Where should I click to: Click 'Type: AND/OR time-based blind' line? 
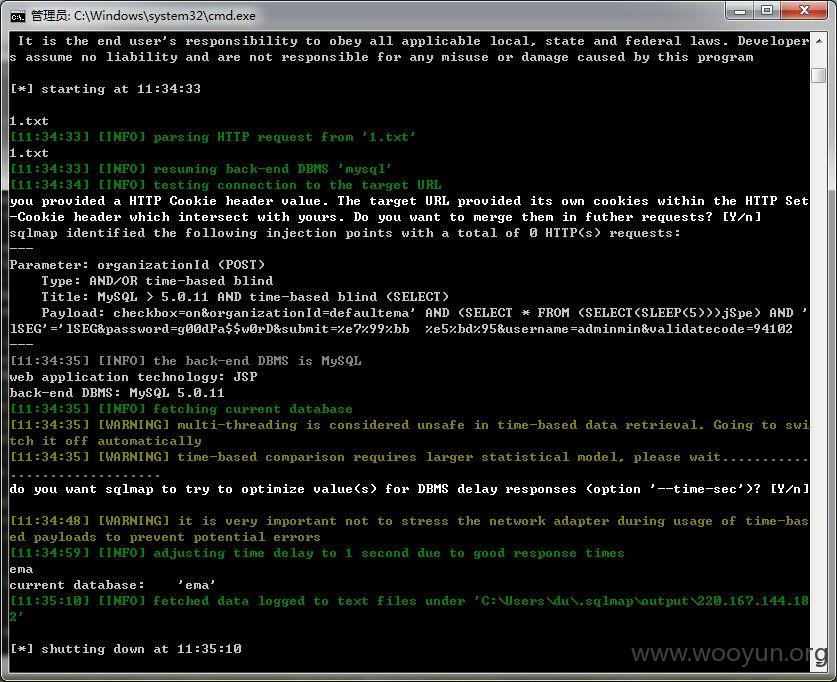(157, 281)
